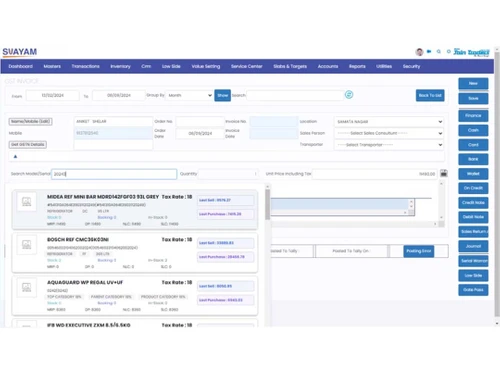Open the Accounts menu
This screenshot has height=375, width=500.
pos(328,66)
